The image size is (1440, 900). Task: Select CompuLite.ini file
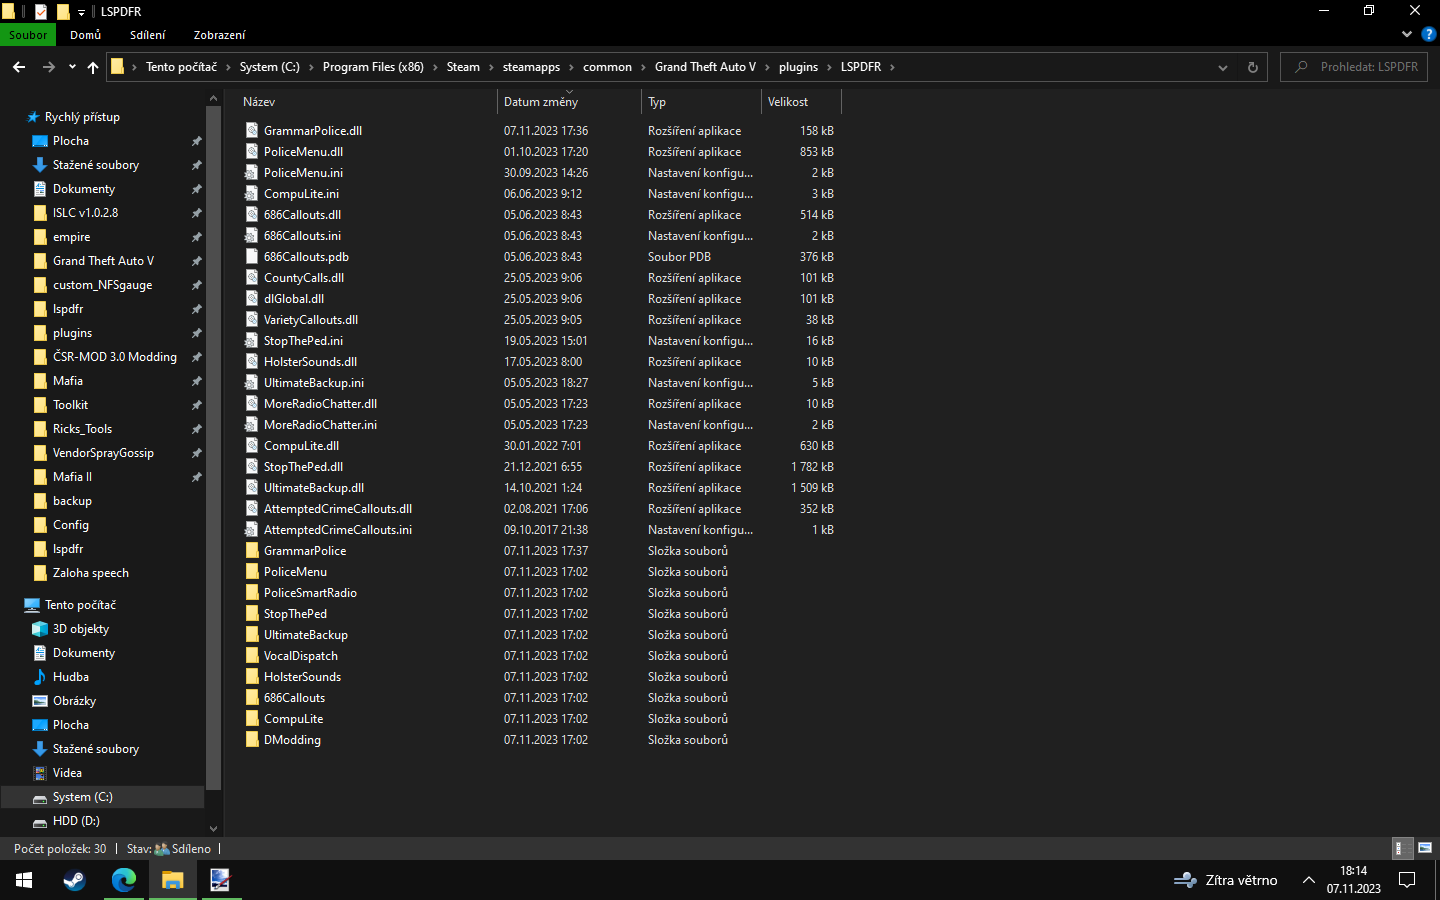[x=301, y=194]
